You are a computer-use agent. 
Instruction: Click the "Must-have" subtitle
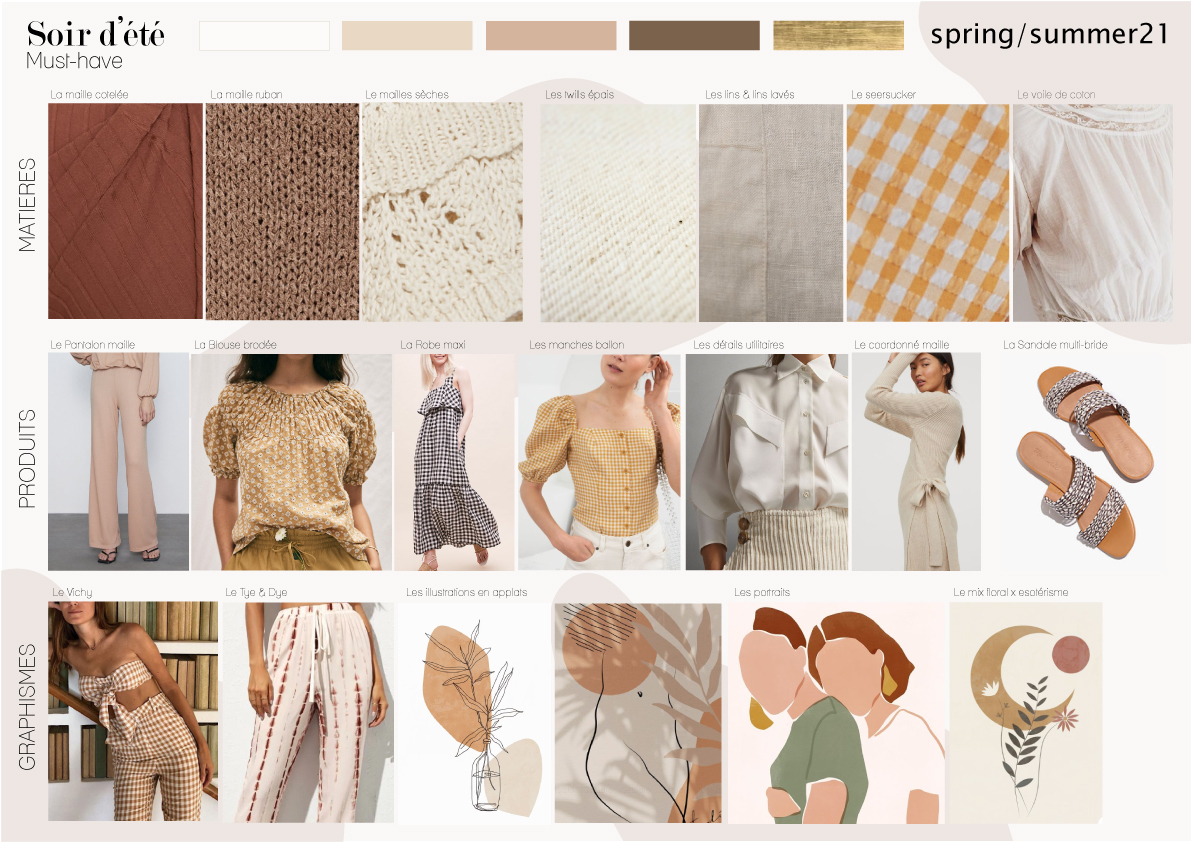tap(74, 61)
